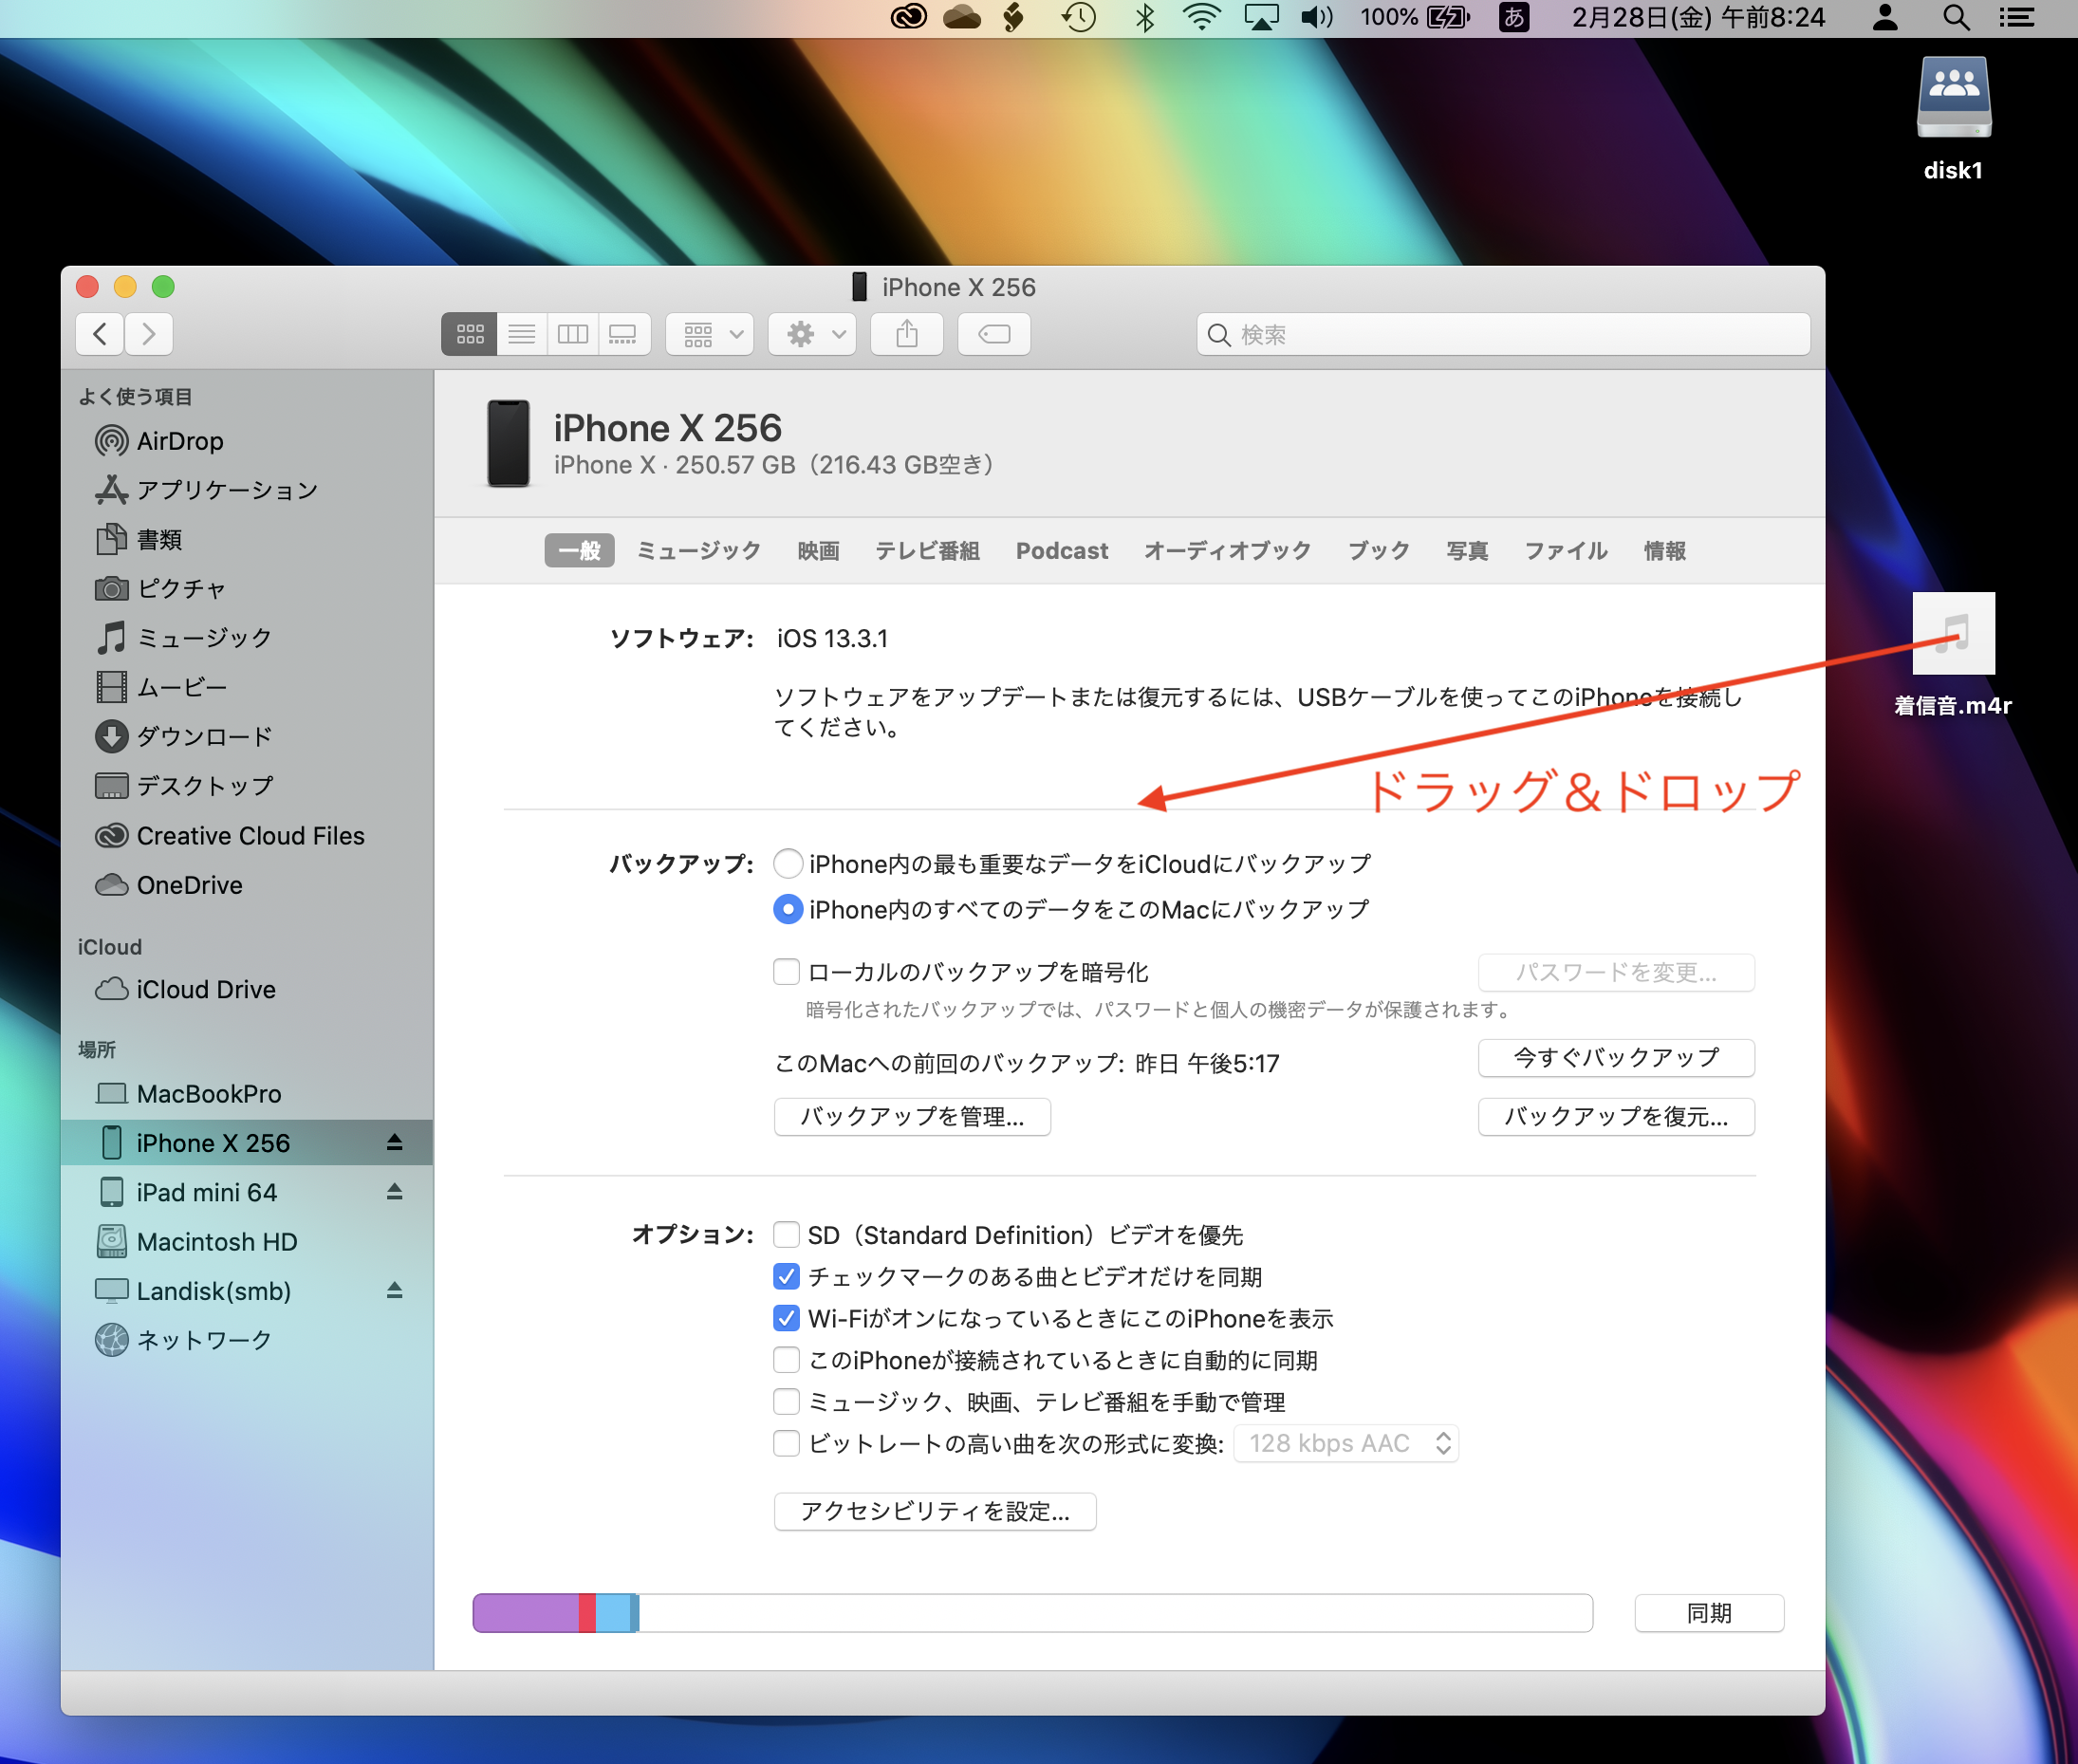Click purple segment of storage bar

click(x=527, y=1613)
